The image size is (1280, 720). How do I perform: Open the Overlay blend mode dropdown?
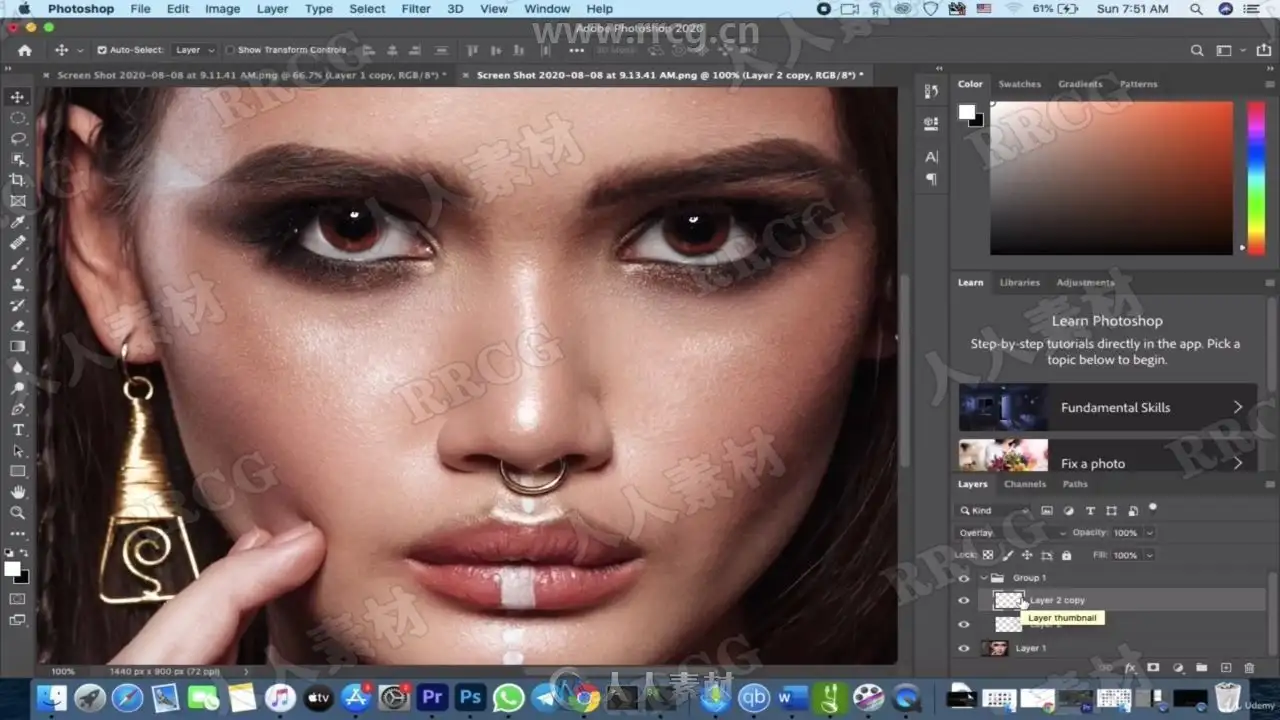click(1010, 533)
